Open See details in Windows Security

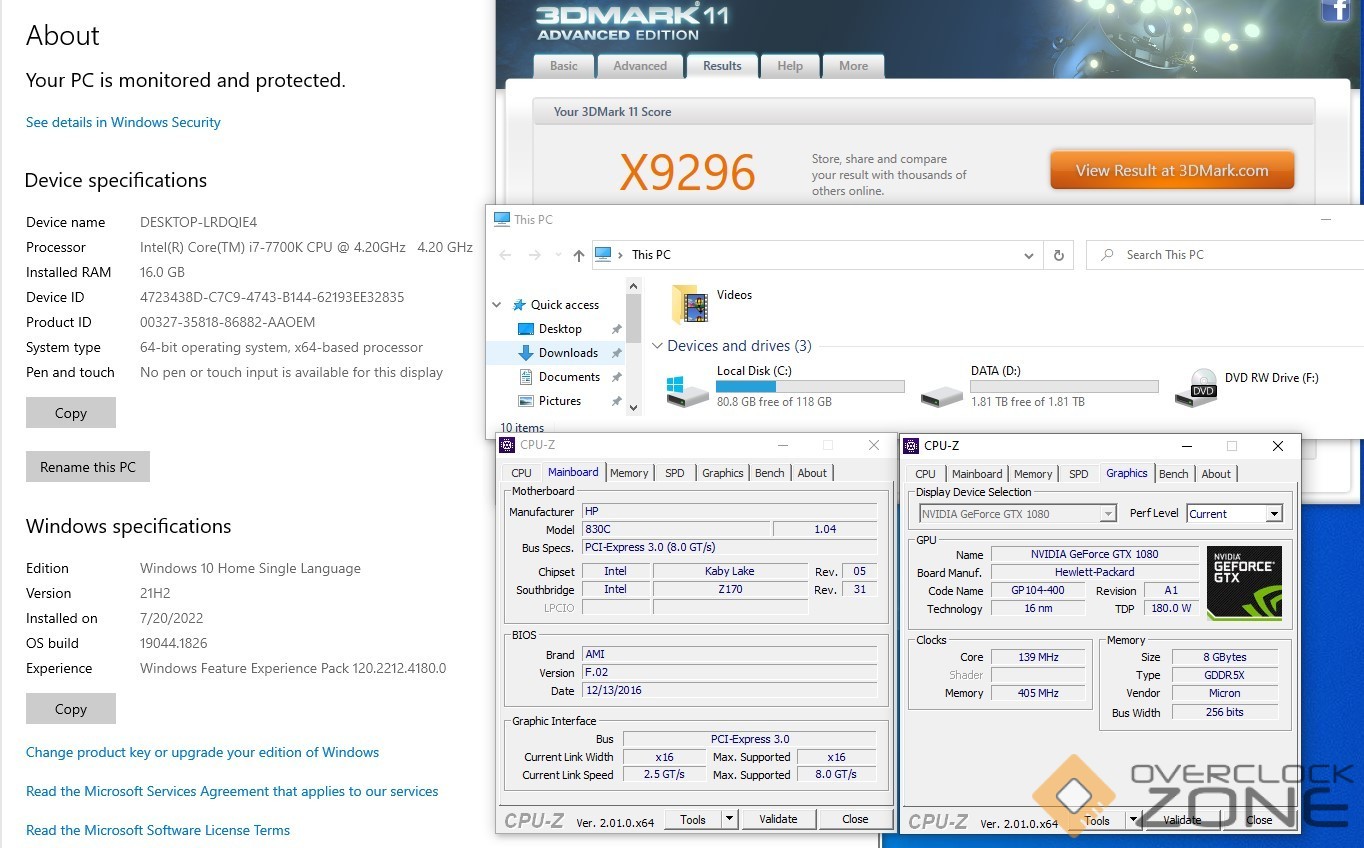coord(123,122)
